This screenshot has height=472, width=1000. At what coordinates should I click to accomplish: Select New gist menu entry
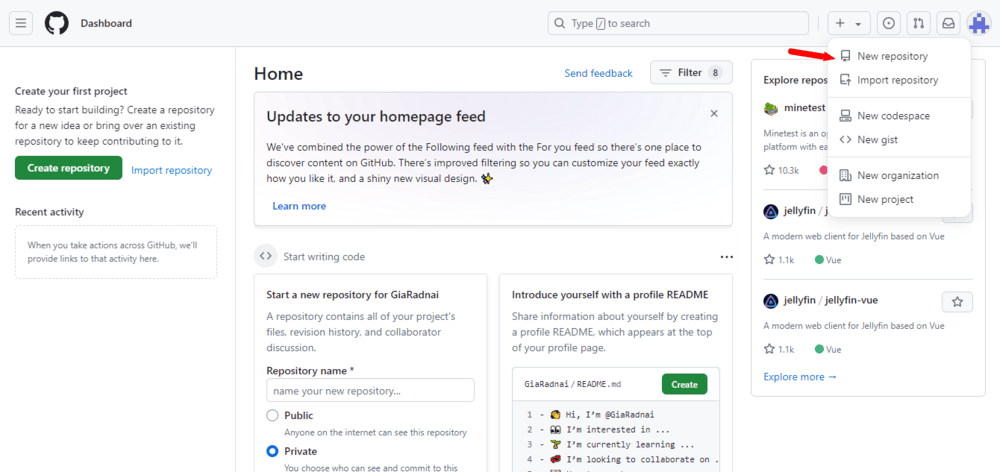(877, 140)
